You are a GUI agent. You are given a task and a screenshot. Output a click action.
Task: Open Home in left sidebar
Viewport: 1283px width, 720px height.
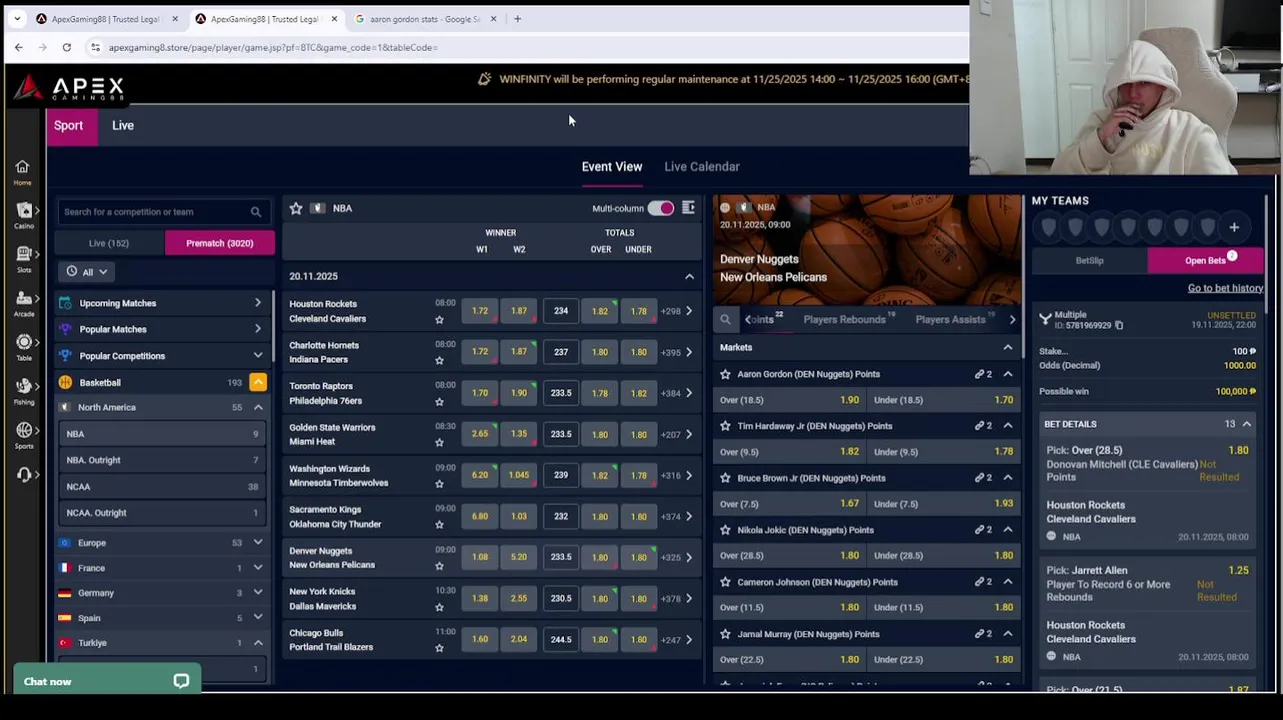pyautogui.click(x=22, y=172)
